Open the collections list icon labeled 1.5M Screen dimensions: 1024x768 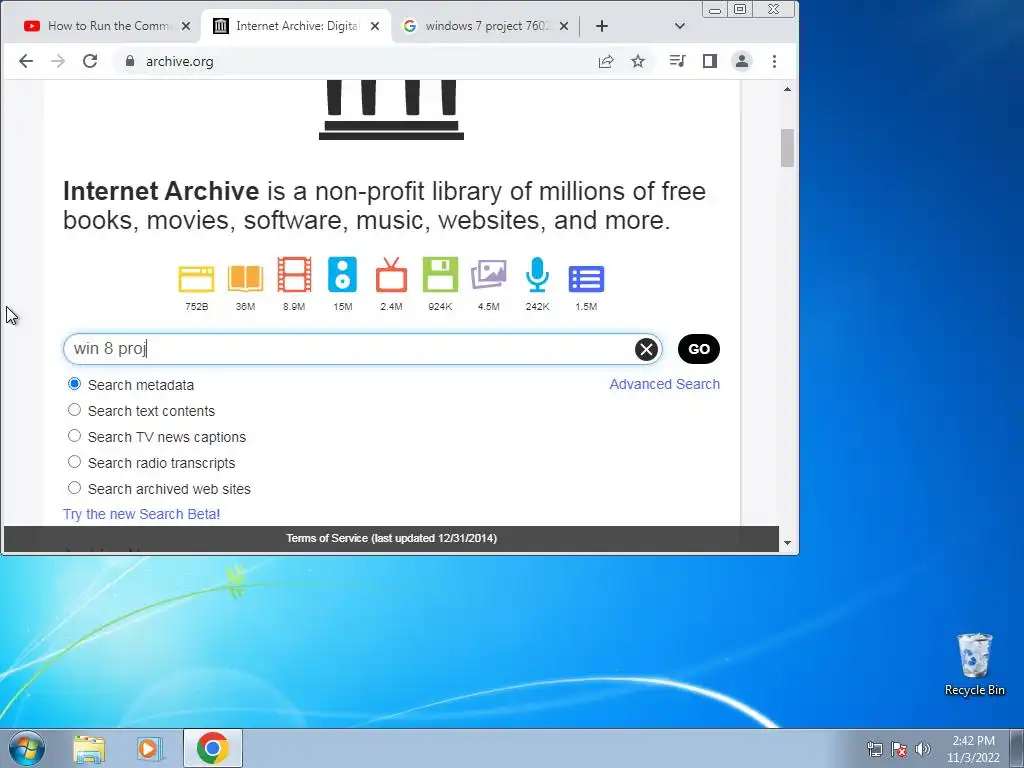[586, 278]
